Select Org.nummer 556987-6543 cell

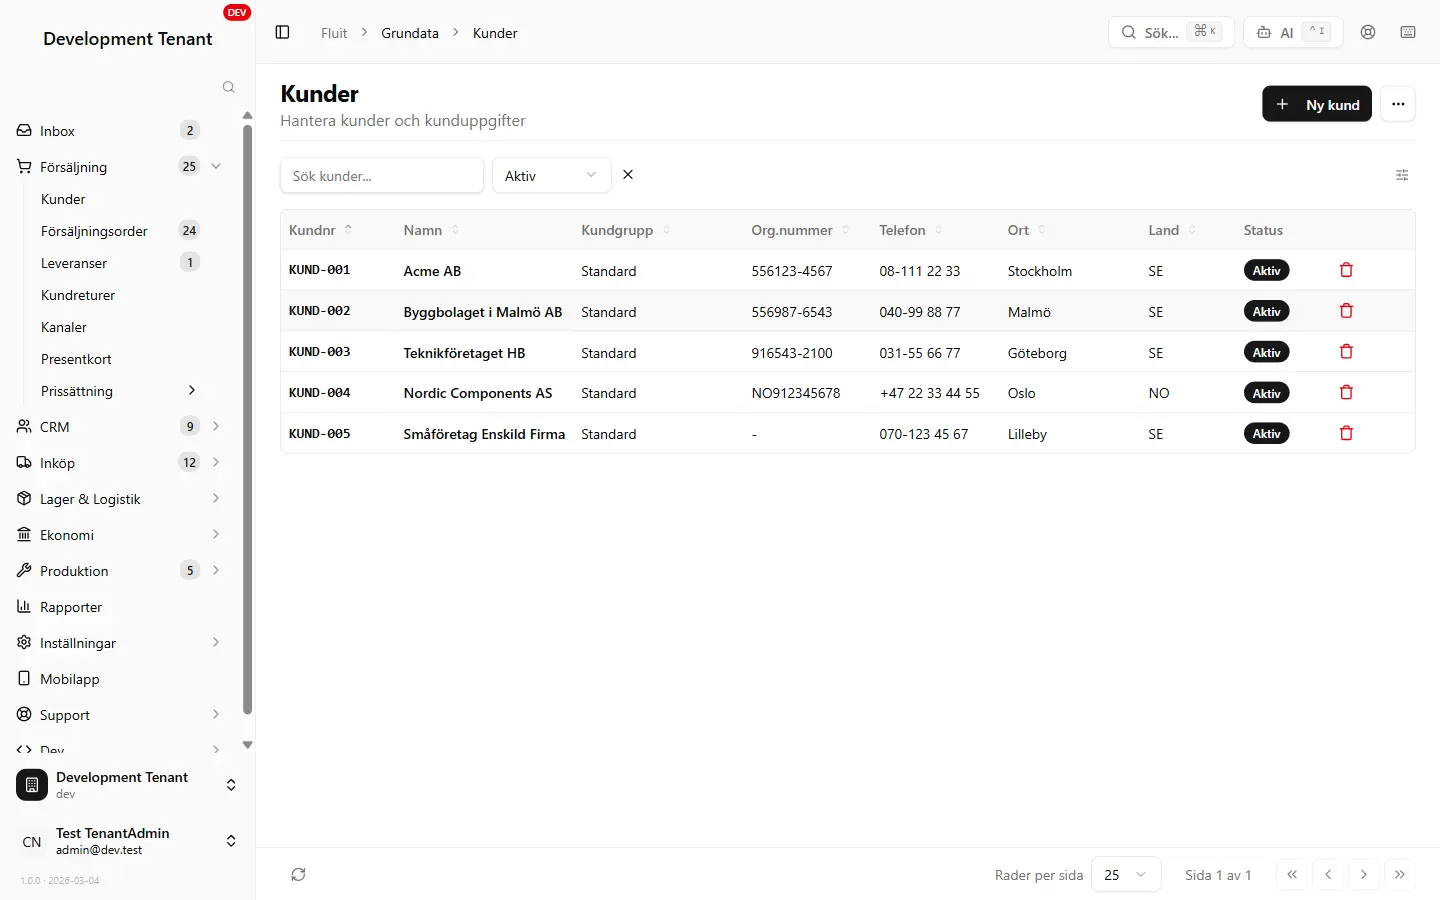coord(792,312)
